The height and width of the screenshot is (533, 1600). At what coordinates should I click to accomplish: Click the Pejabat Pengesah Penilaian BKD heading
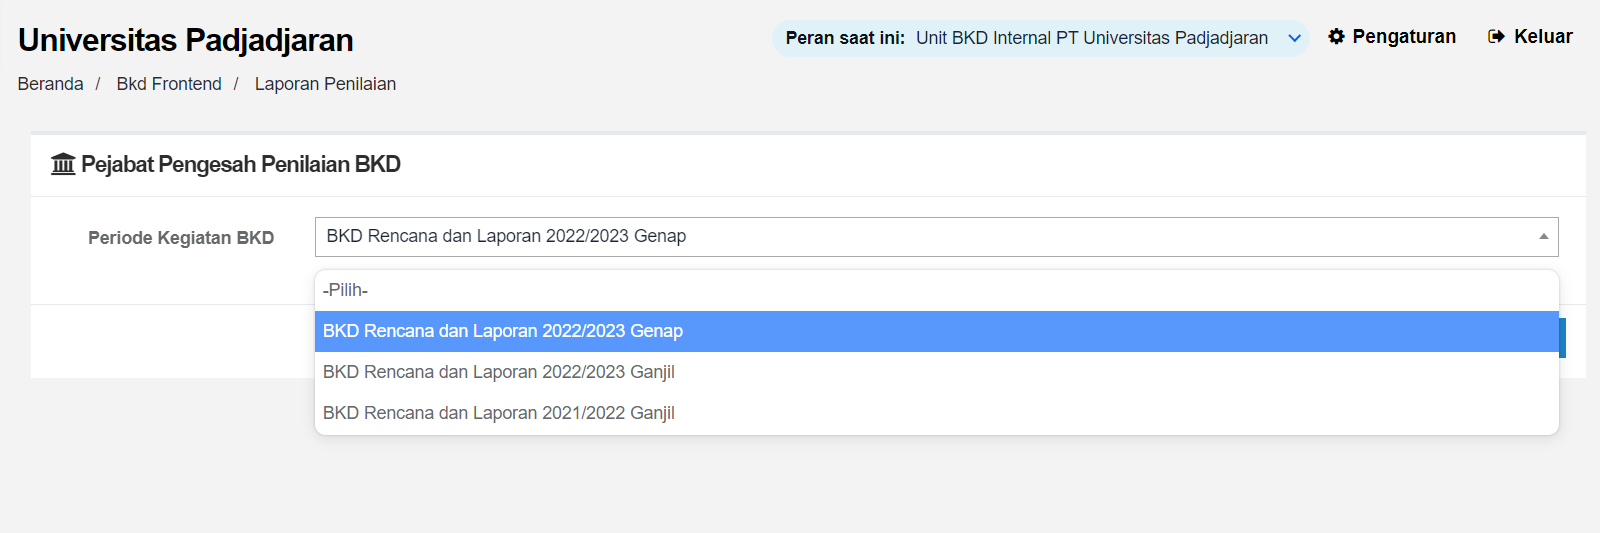[241, 164]
